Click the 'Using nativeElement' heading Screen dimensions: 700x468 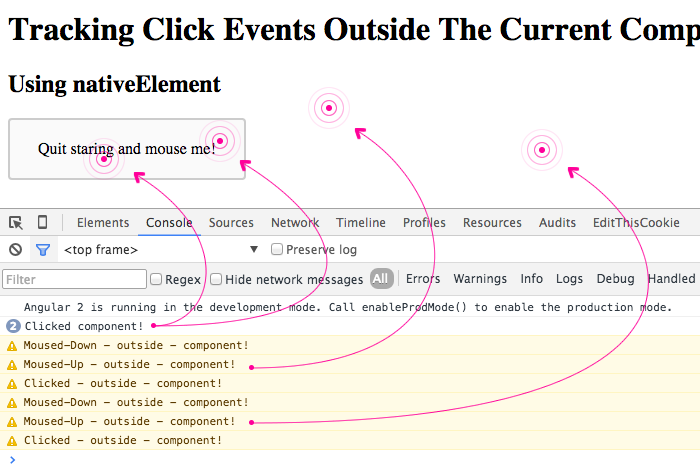click(115, 84)
